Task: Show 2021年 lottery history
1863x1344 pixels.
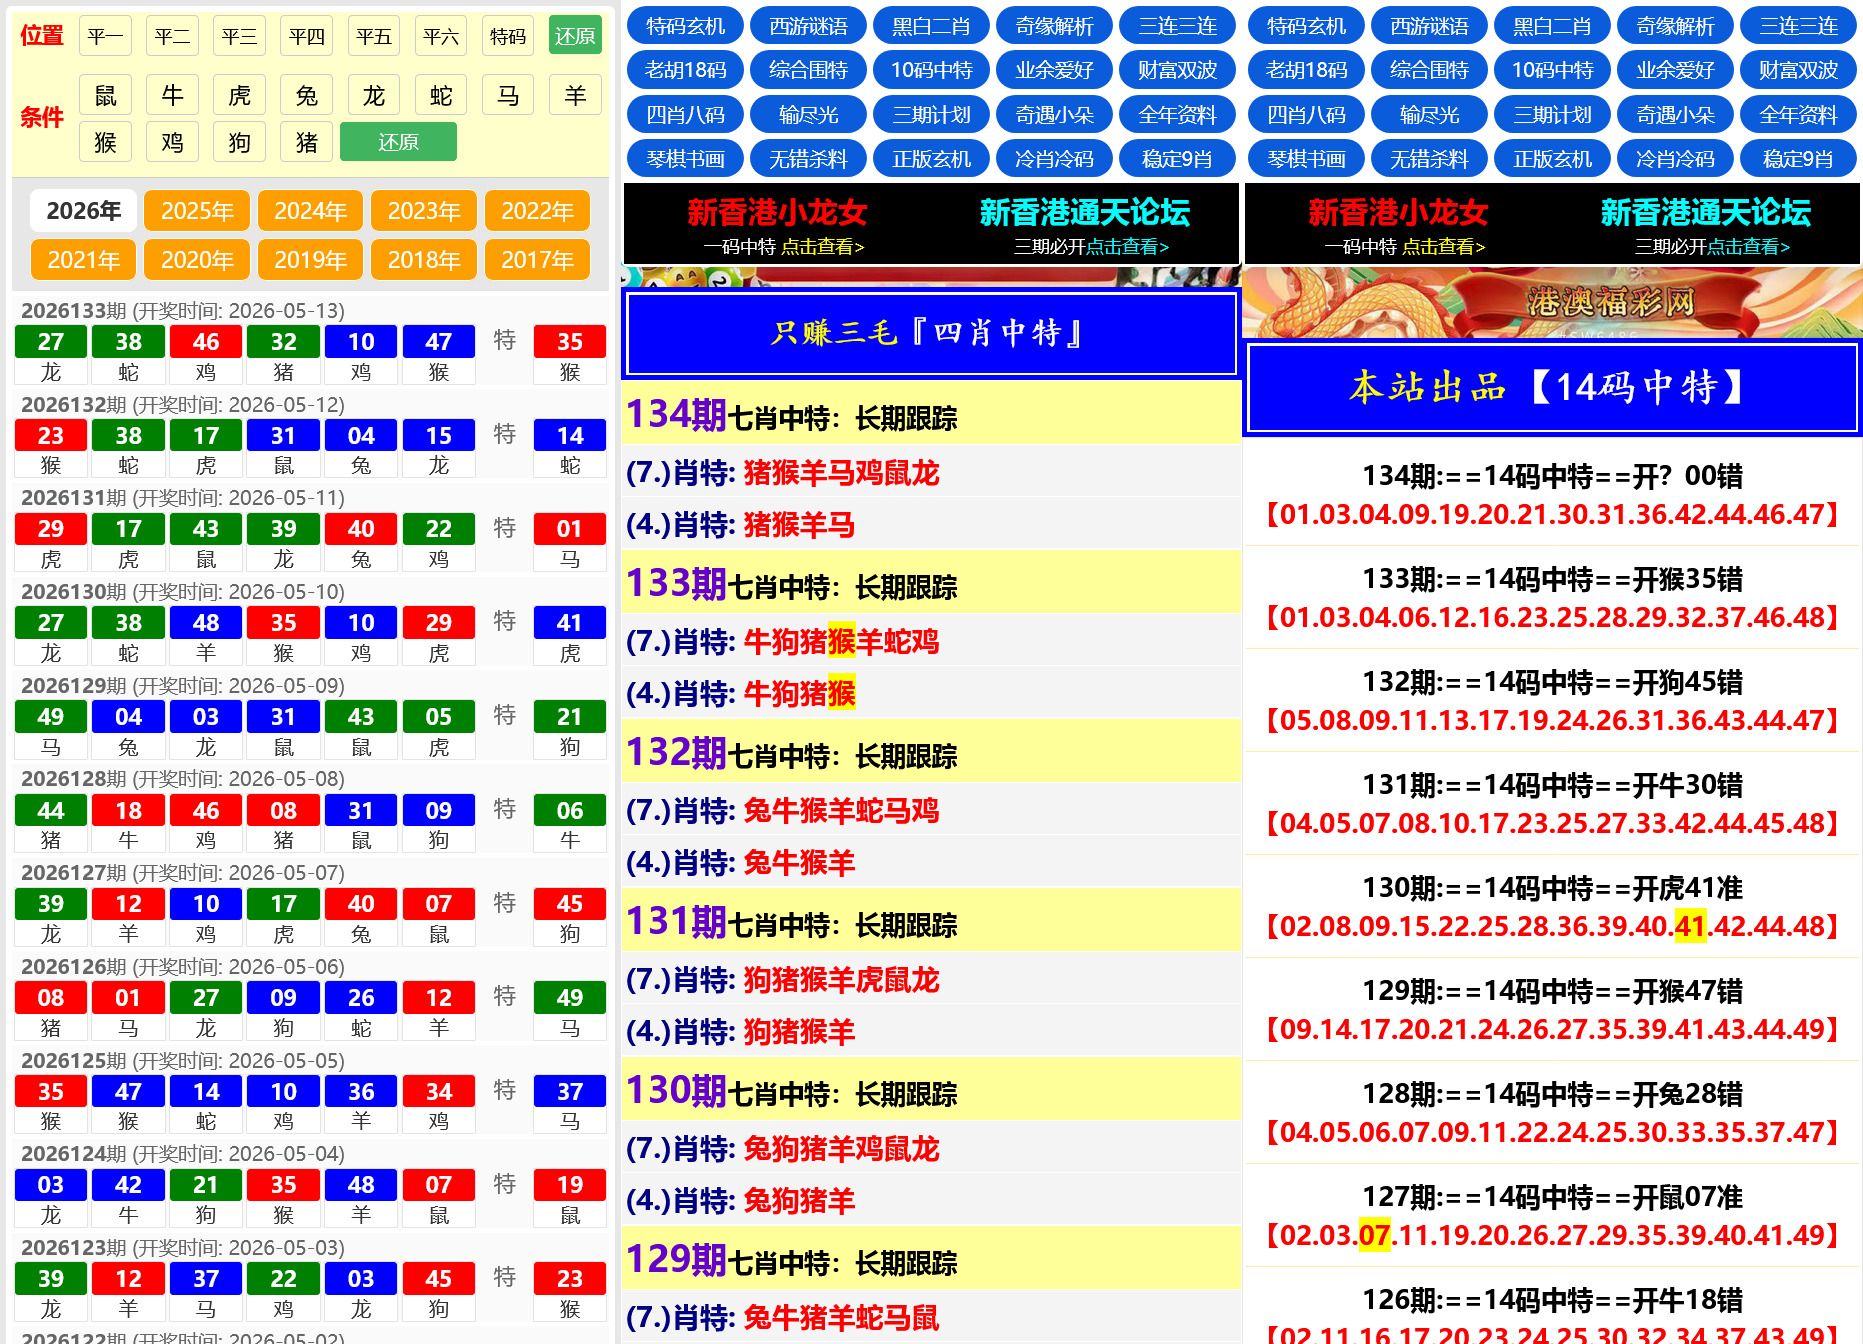Action: (x=84, y=260)
